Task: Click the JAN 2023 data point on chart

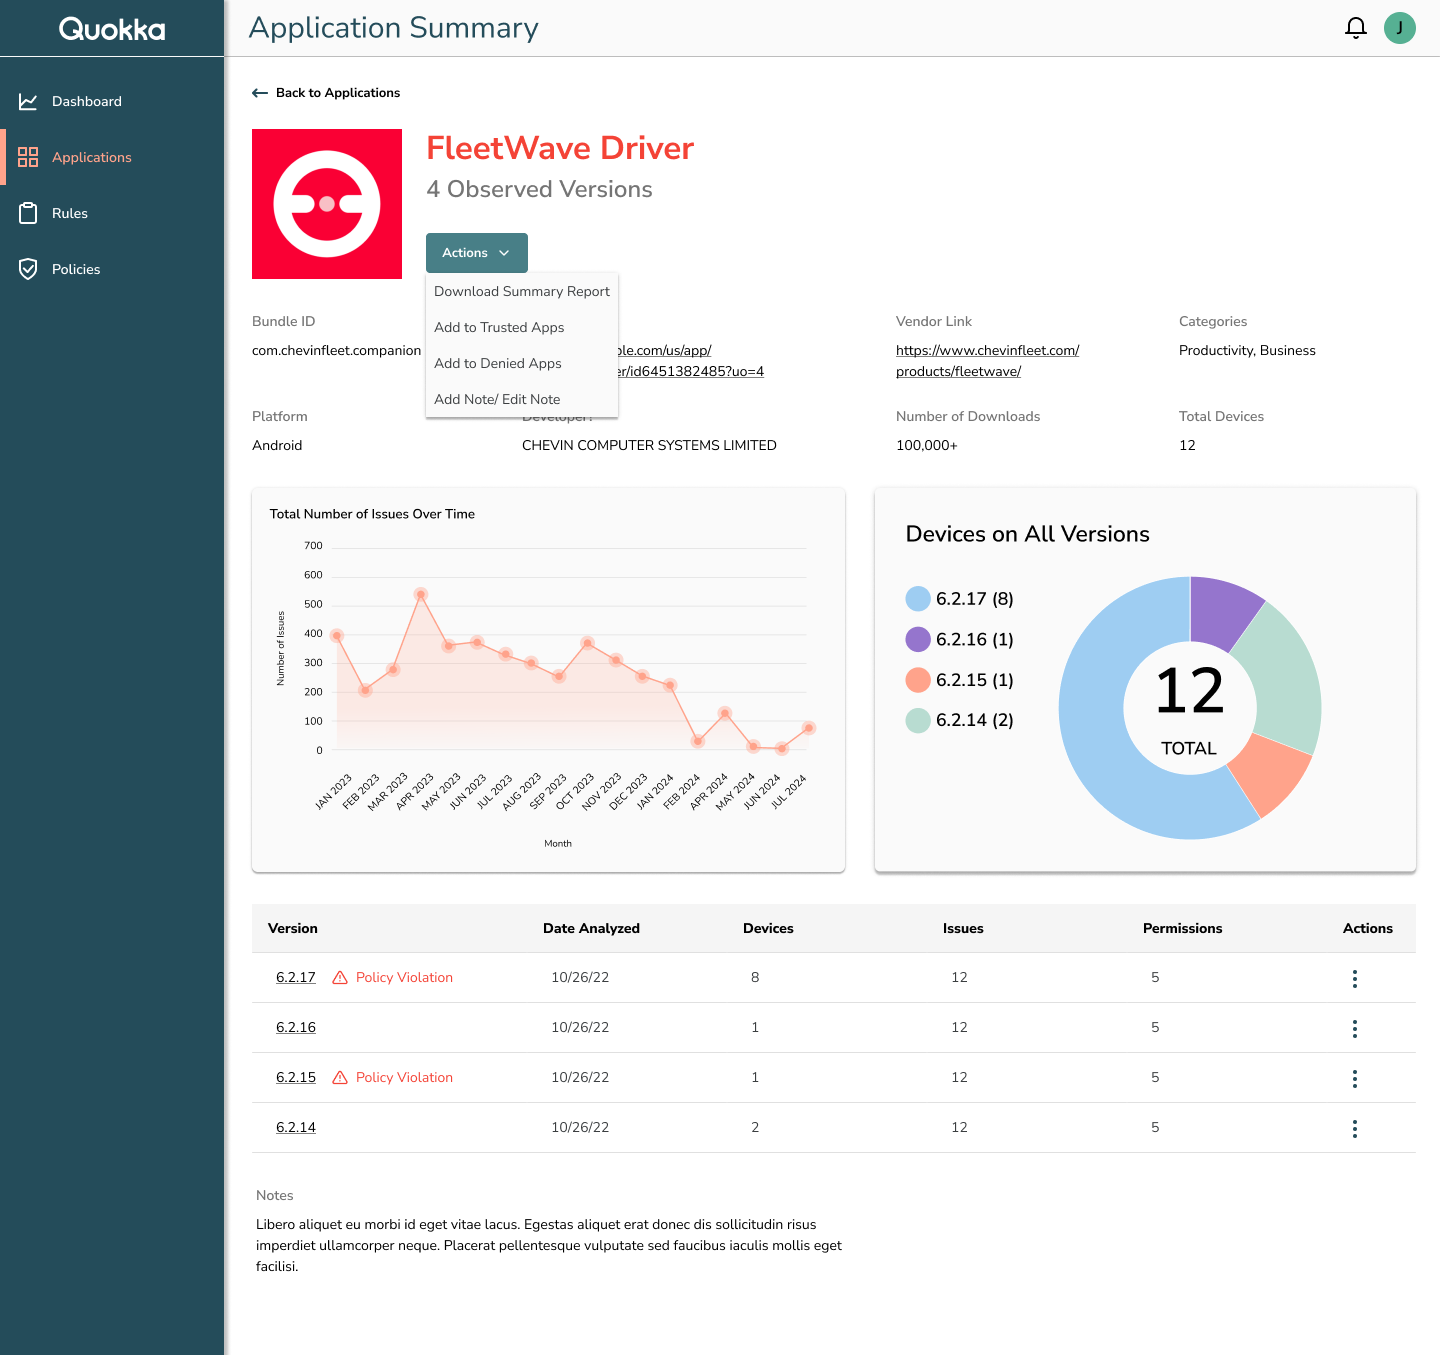Action: click(x=337, y=635)
